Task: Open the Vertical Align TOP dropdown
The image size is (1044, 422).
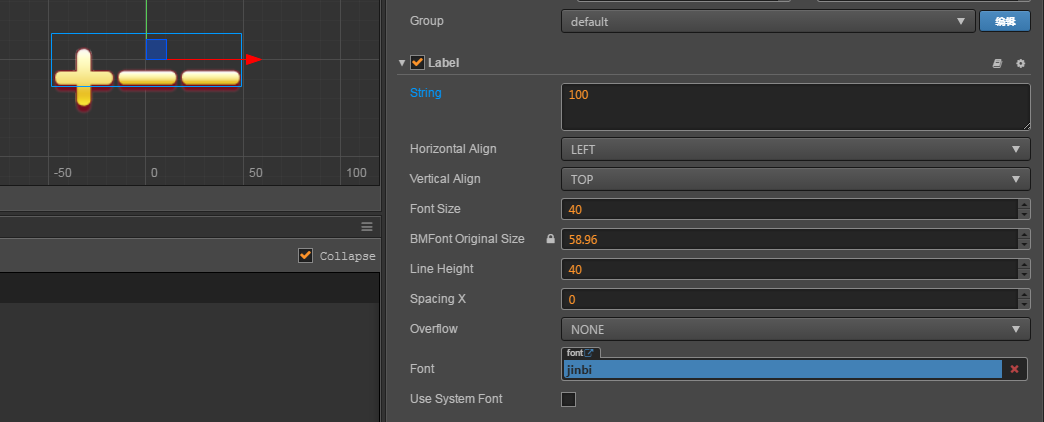Action: coord(795,179)
